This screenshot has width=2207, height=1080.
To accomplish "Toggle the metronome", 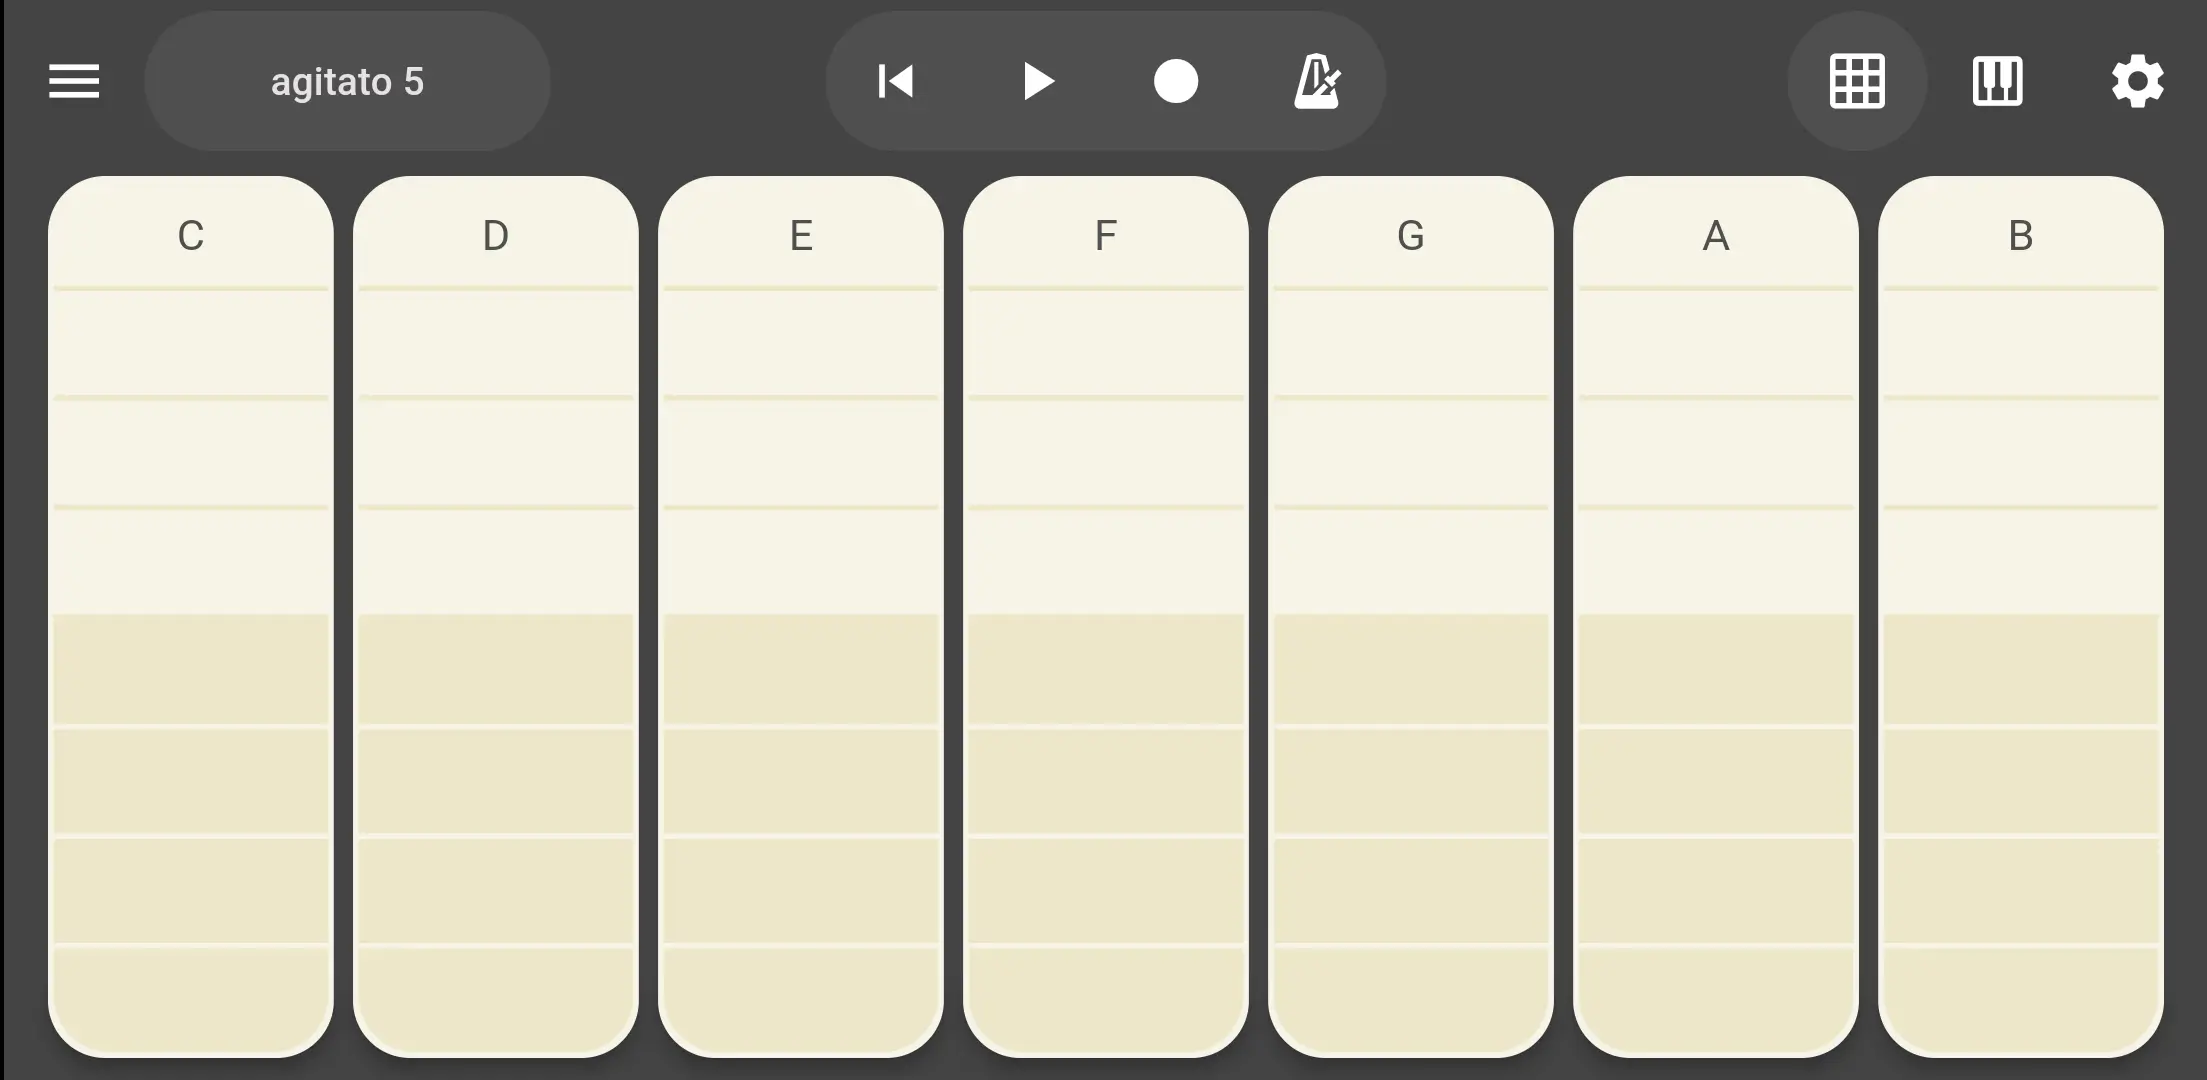I will 1316,81.
